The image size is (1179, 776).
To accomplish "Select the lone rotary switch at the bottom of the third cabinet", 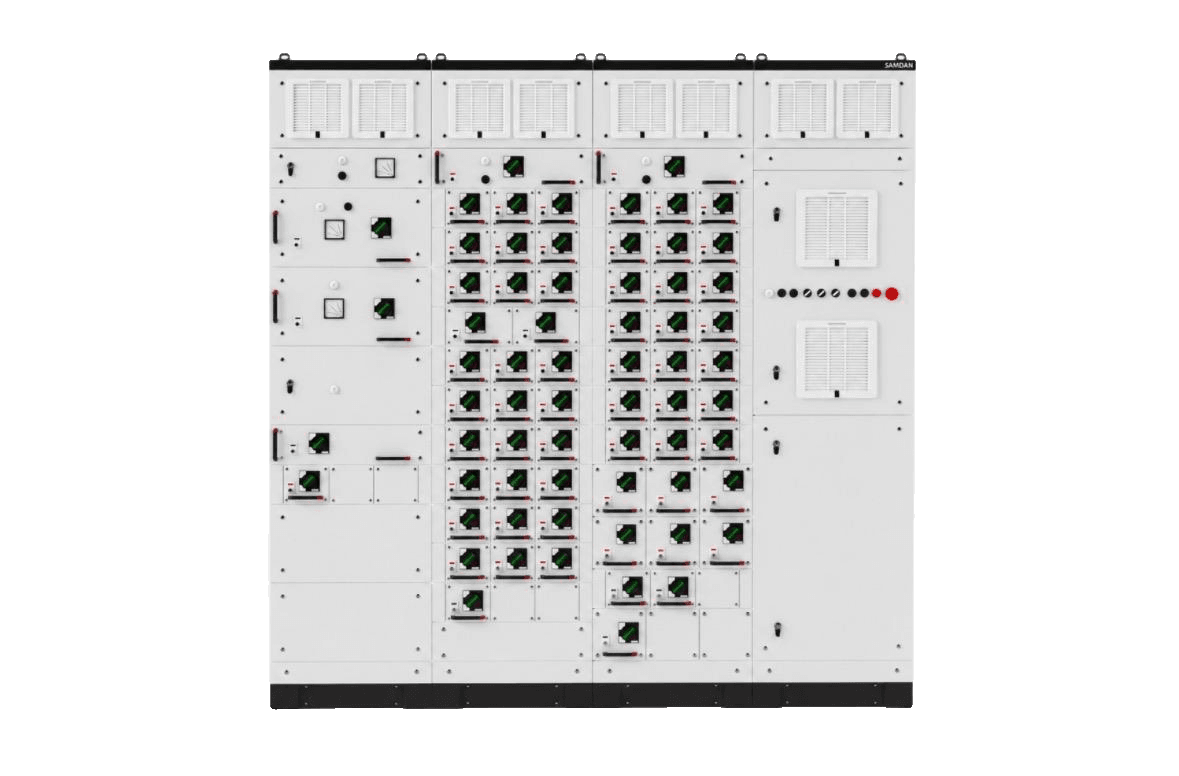I will pos(629,632).
